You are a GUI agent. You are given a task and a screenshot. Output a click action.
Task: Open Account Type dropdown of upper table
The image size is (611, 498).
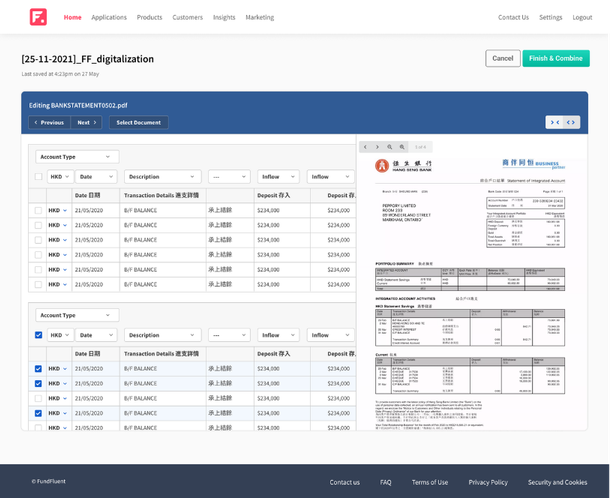[x=77, y=157]
